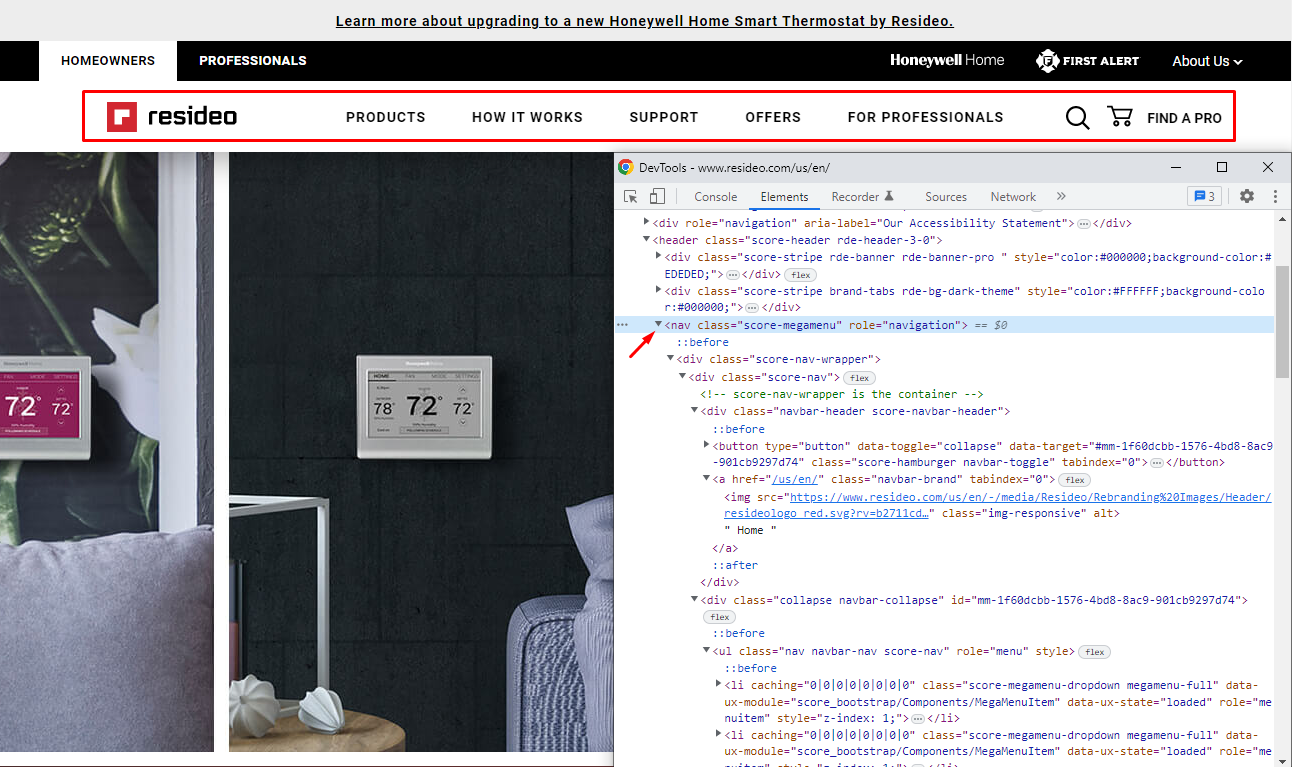Image resolution: width=1292 pixels, height=767 pixels.
Task: Open the shopping cart icon
Action: pos(1120,117)
